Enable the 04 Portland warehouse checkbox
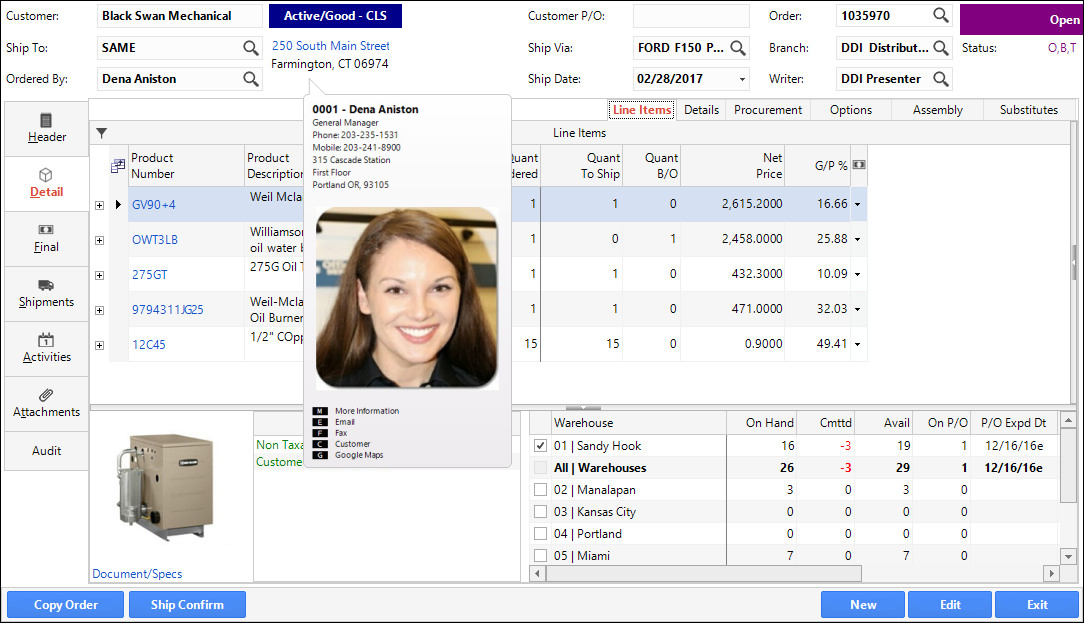This screenshot has width=1084, height=623. click(x=540, y=533)
